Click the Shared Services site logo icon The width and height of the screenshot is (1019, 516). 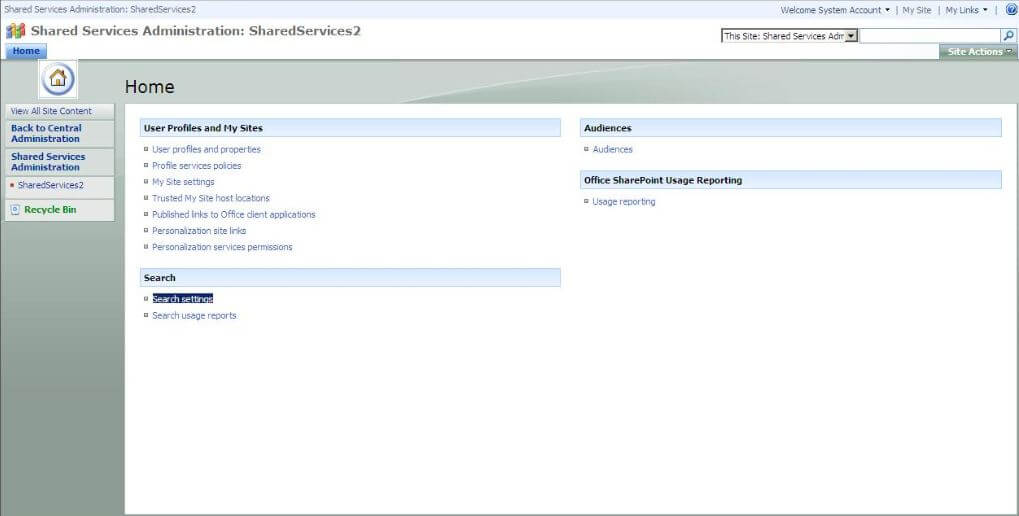(15, 31)
